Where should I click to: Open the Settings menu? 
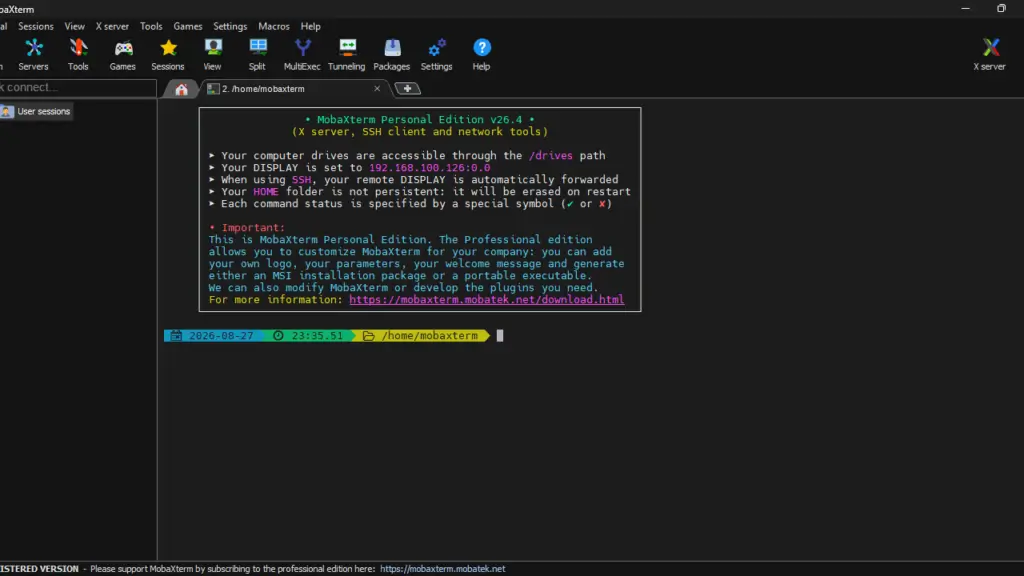coord(231,26)
